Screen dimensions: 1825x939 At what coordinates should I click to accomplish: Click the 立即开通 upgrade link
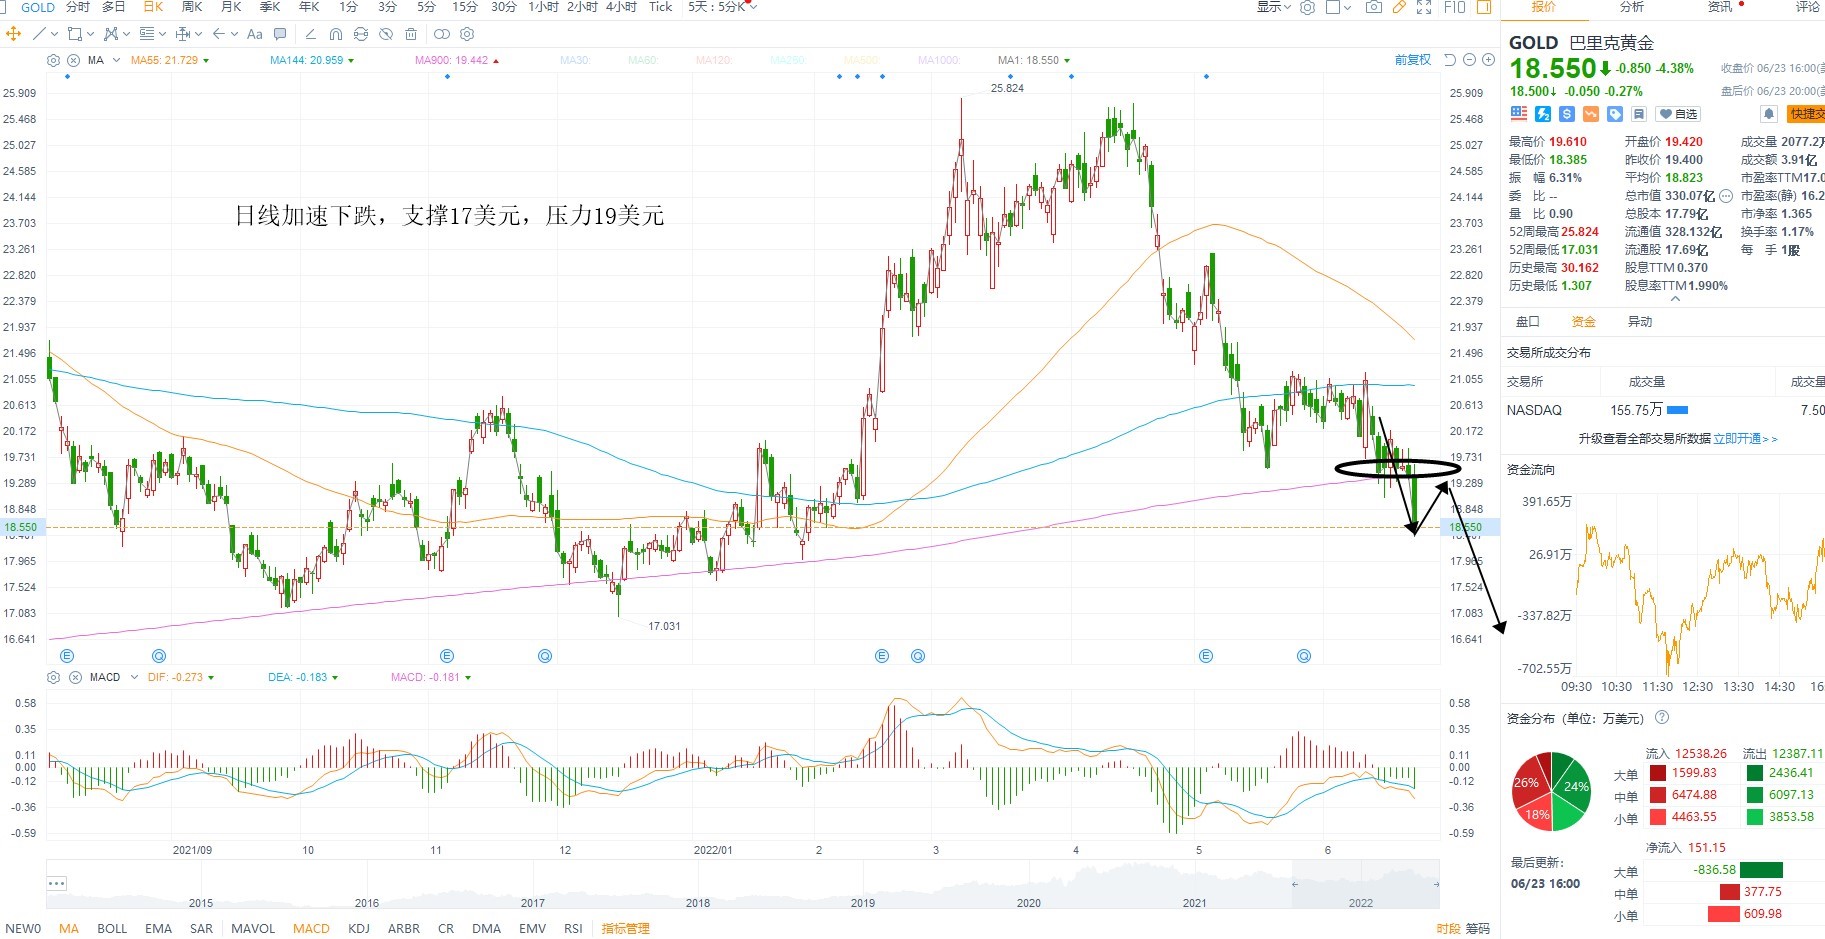click(x=1745, y=438)
